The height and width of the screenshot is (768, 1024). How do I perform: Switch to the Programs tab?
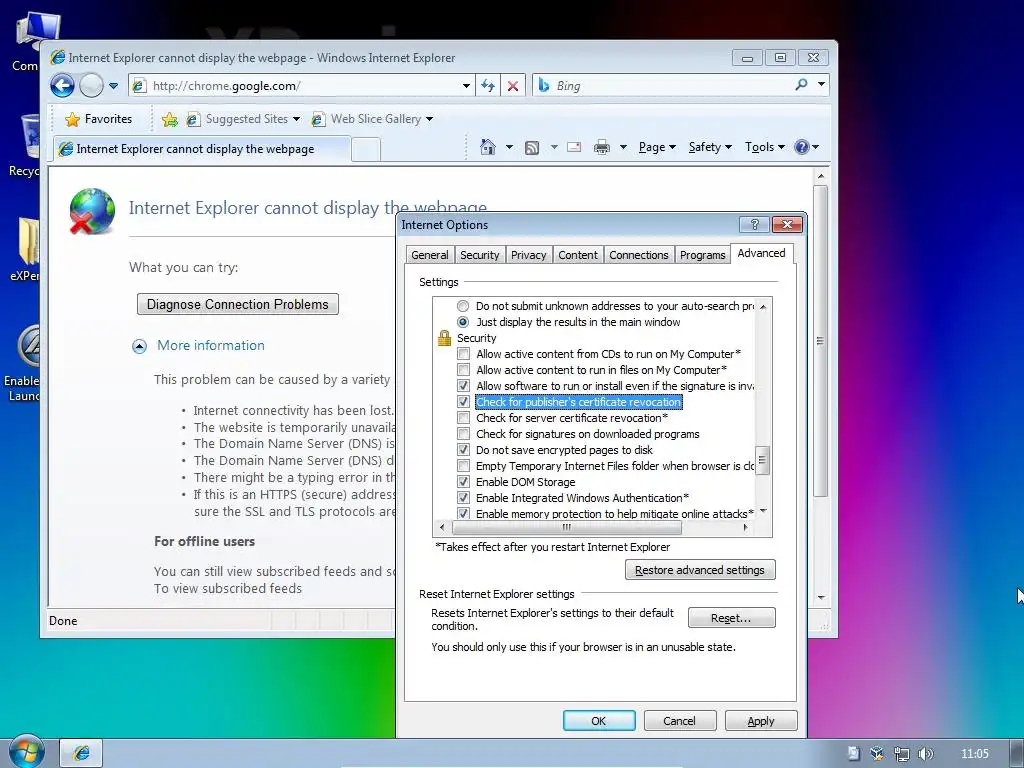[702, 255]
